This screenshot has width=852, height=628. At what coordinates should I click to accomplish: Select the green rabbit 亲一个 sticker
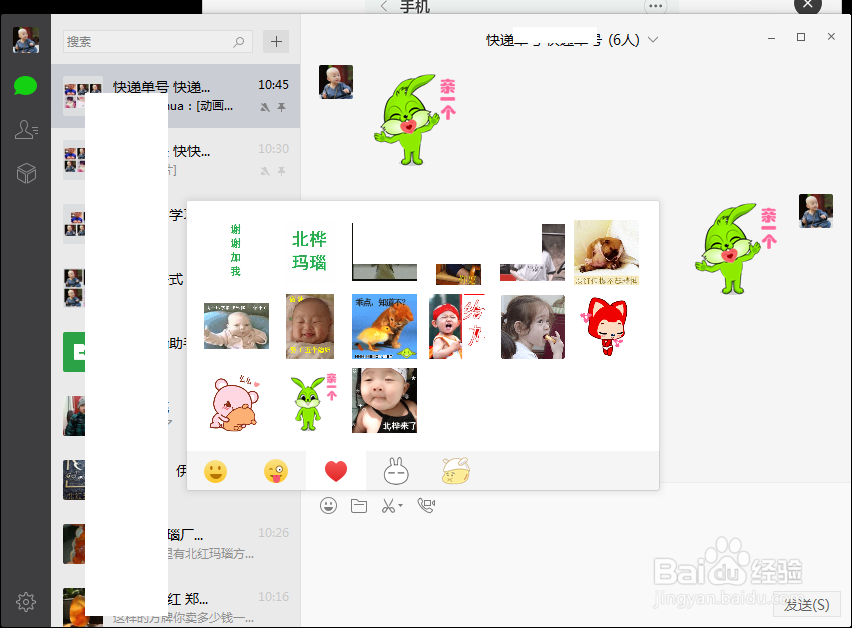(x=309, y=400)
